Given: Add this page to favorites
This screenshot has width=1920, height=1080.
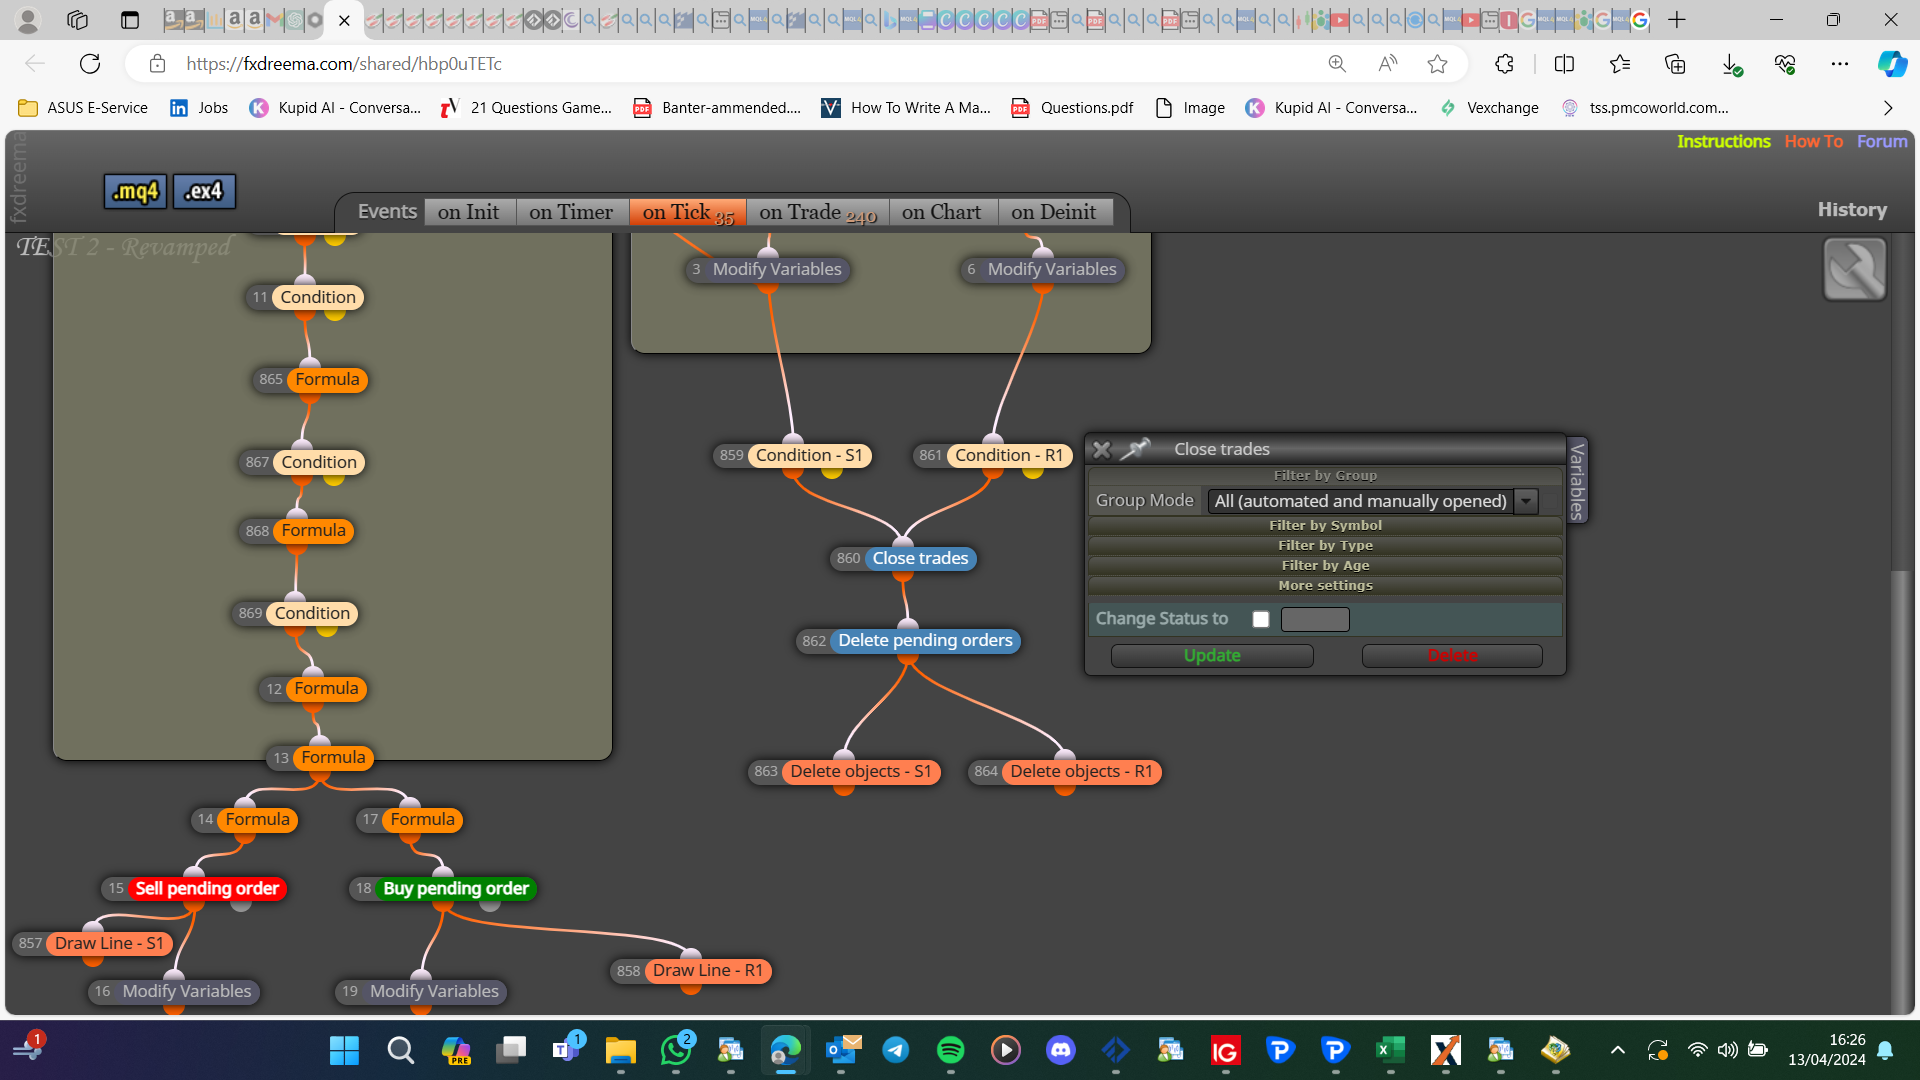Looking at the screenshot, I should 1437,64.
